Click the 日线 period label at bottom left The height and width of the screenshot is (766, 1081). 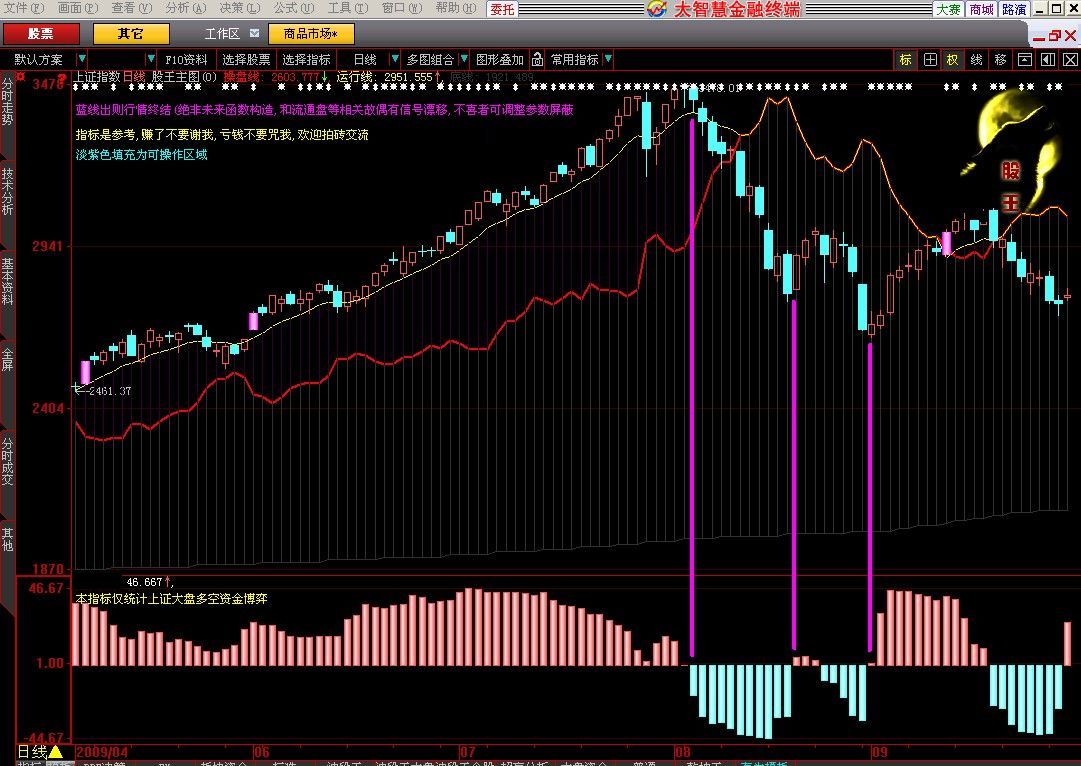click(32, 752)
